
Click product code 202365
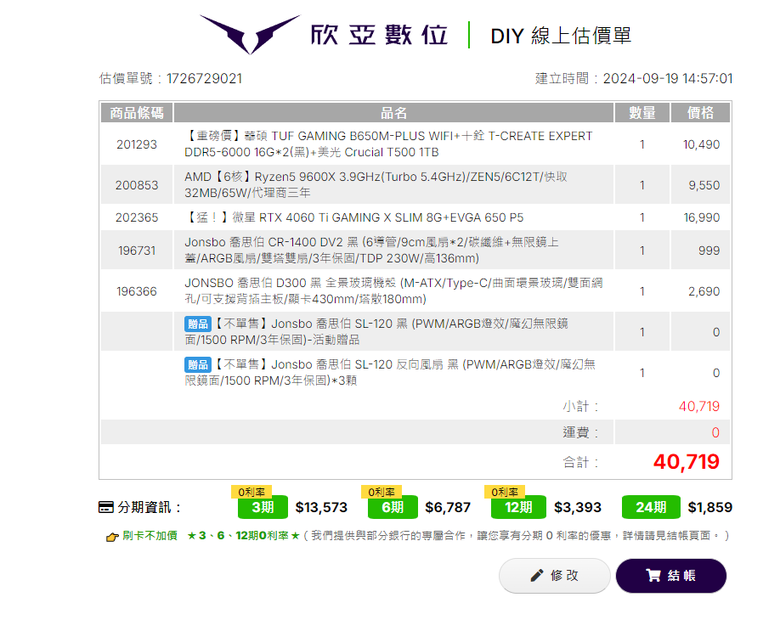tap(137, 217)
